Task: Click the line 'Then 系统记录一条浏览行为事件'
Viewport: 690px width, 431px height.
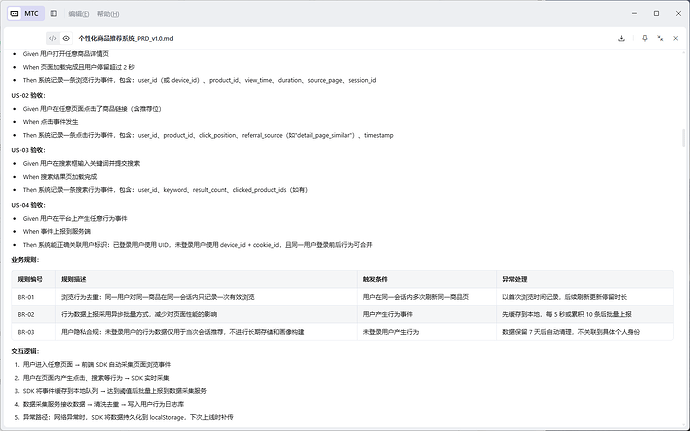Action: tap(199, 80)
